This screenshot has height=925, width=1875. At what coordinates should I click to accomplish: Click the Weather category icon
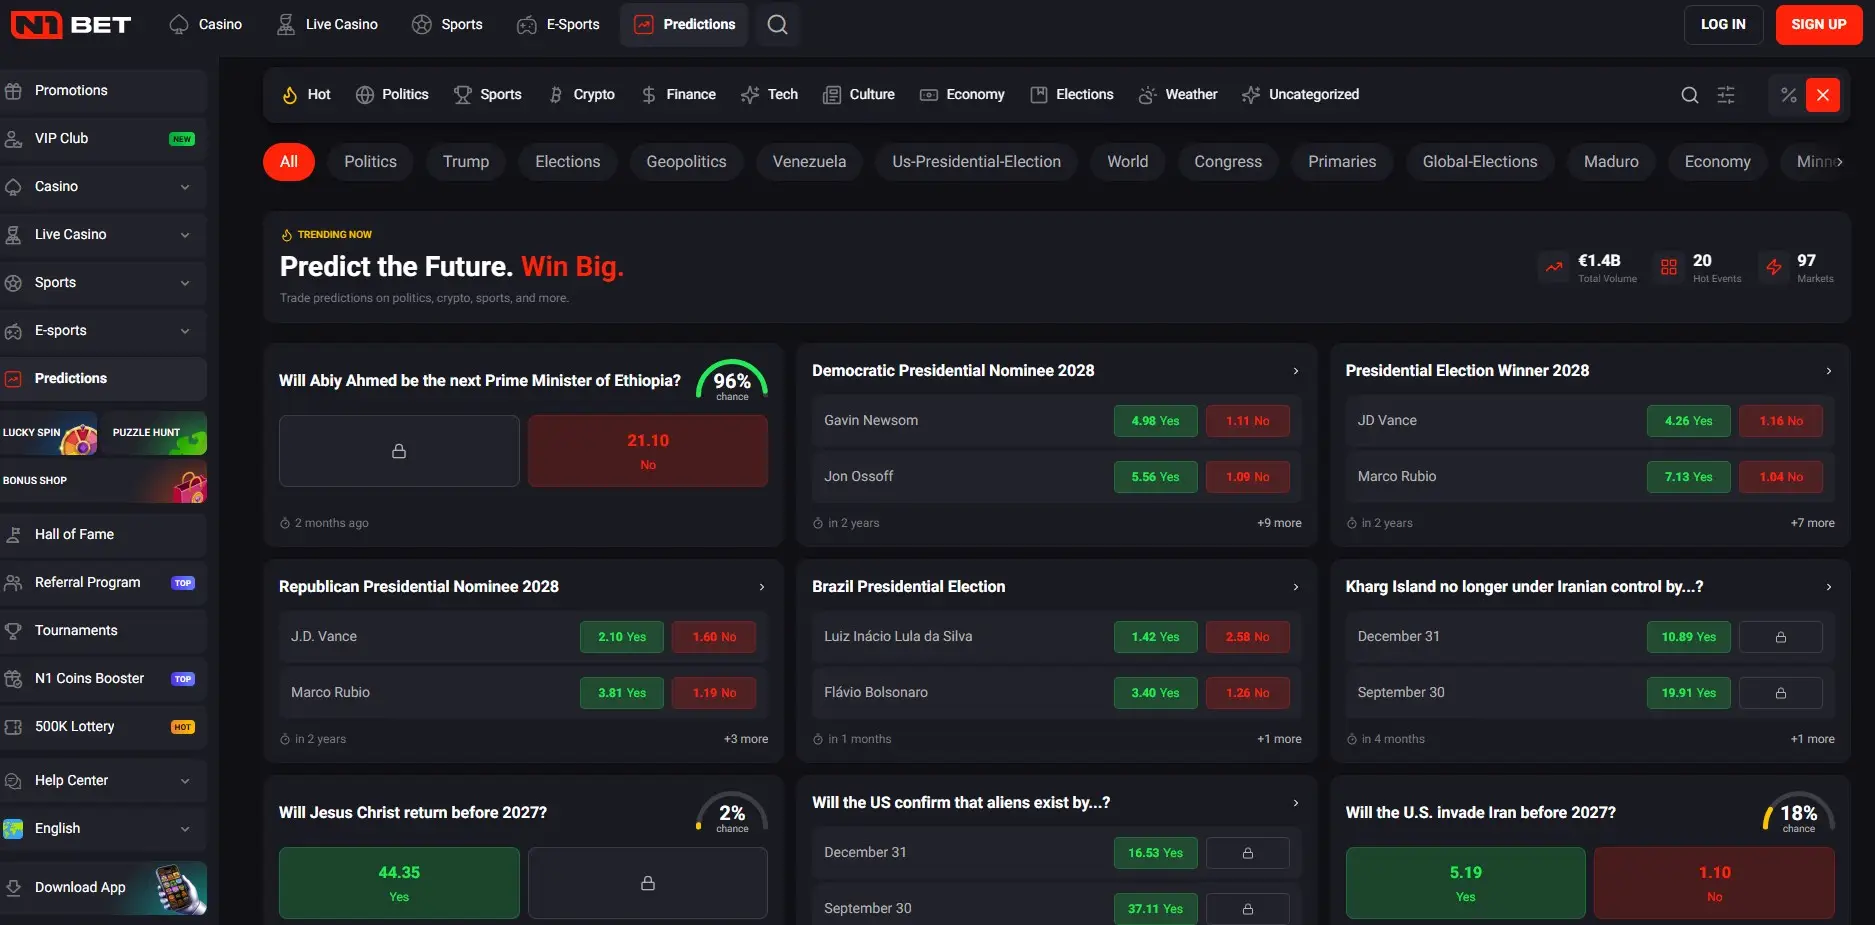click(1147, 95)
